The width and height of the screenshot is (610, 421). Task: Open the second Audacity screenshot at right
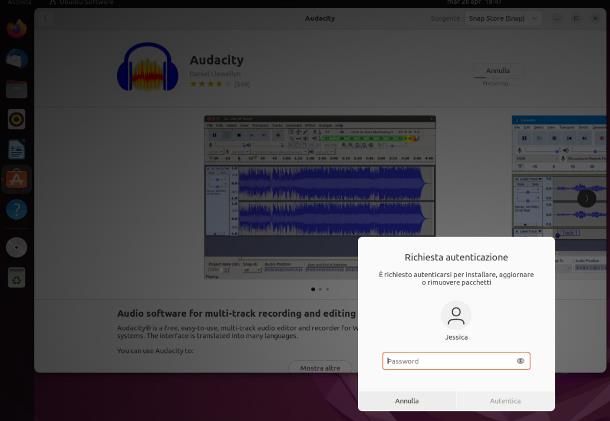[559, 197]
